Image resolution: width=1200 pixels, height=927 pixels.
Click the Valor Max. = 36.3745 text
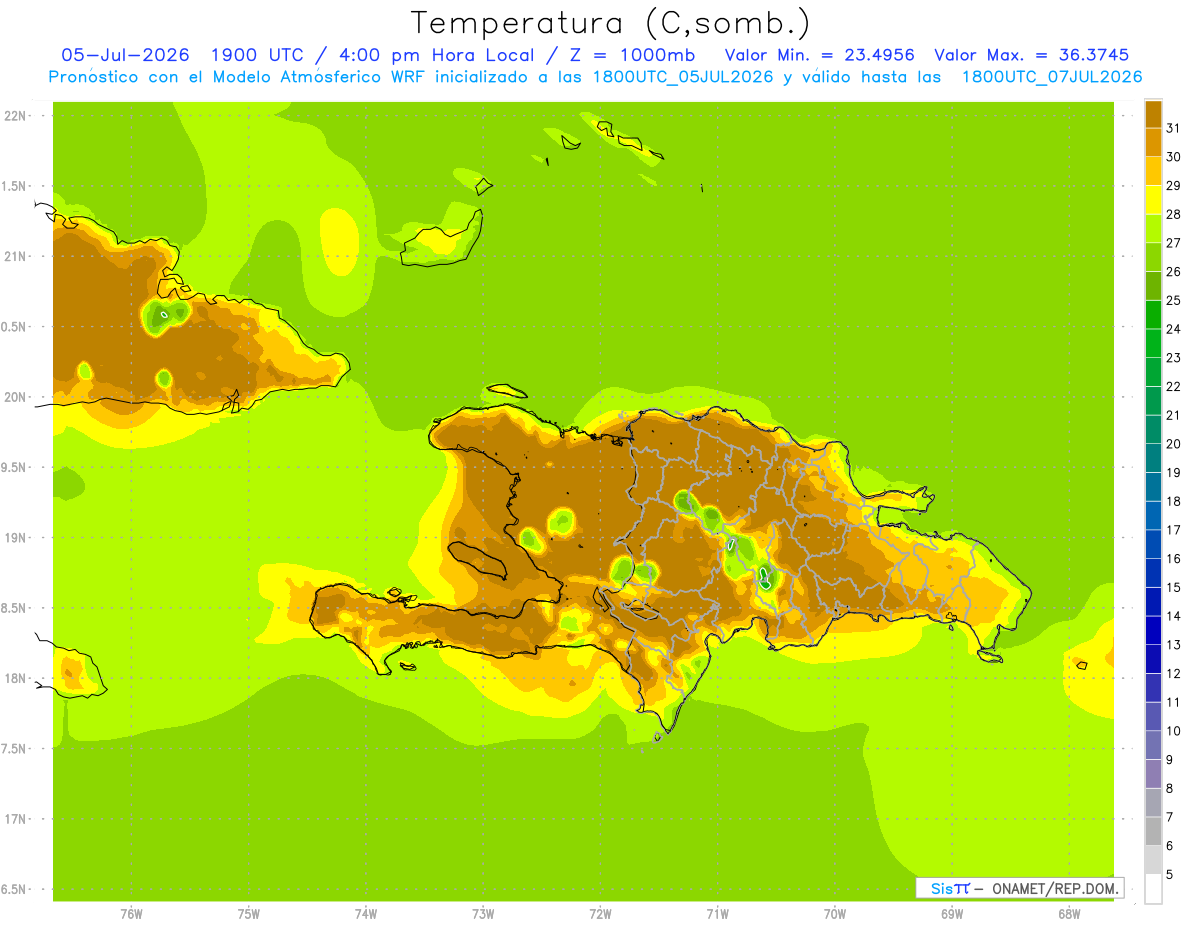[1033, 55]
